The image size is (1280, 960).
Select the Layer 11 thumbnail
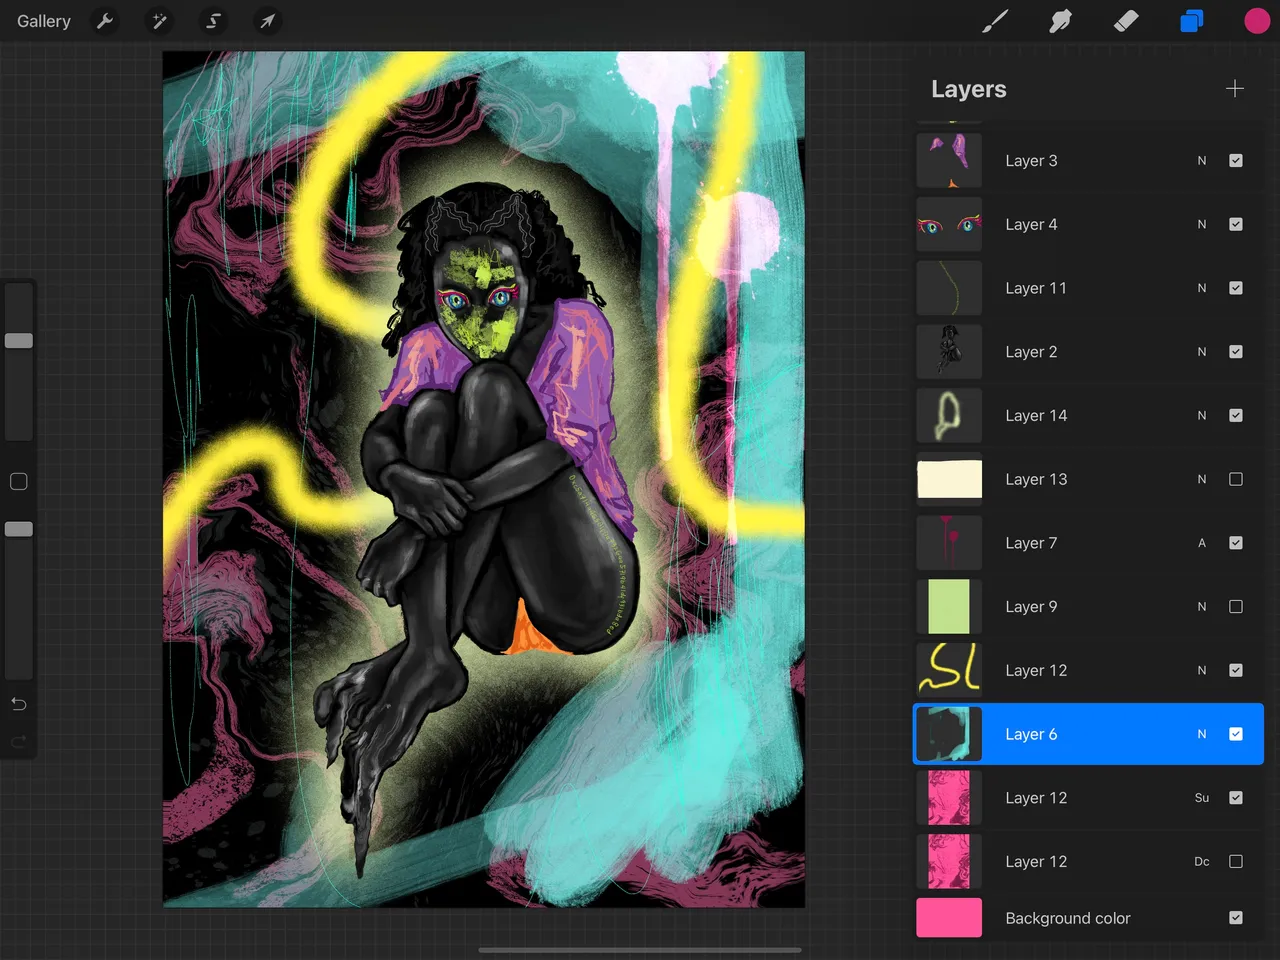click(x=949, y=288)
